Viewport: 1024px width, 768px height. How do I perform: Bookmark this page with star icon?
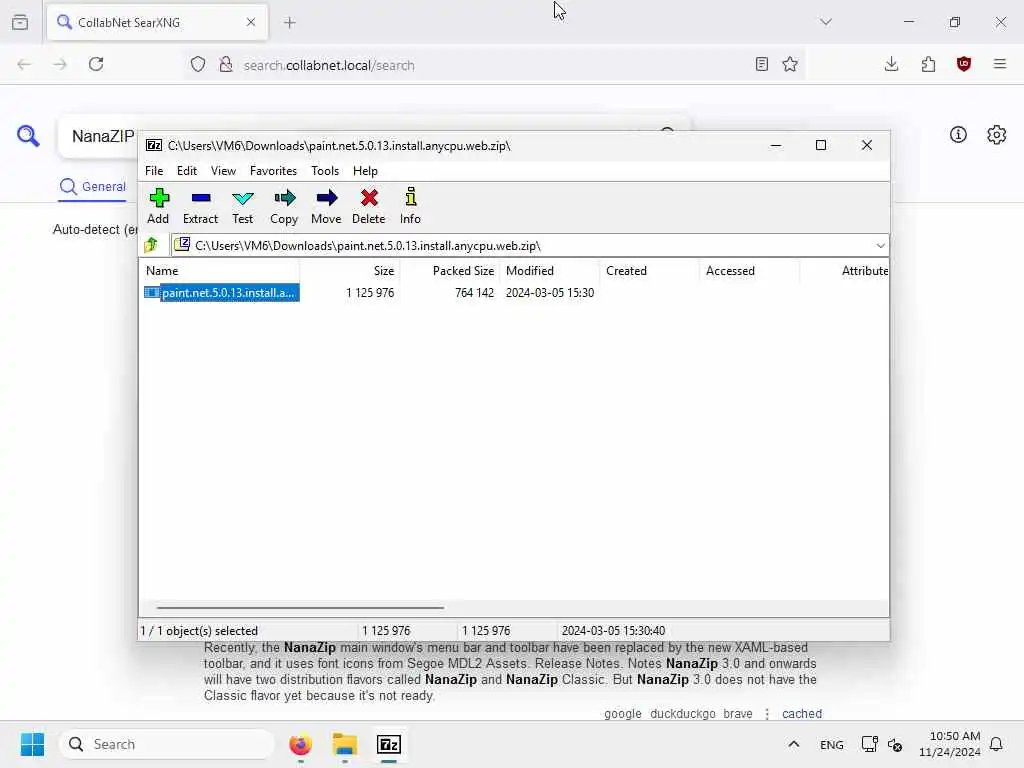pos(790,64)
